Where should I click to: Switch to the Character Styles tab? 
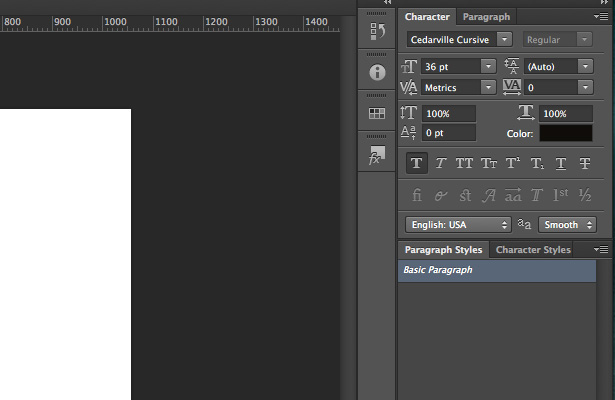(533, 250)
